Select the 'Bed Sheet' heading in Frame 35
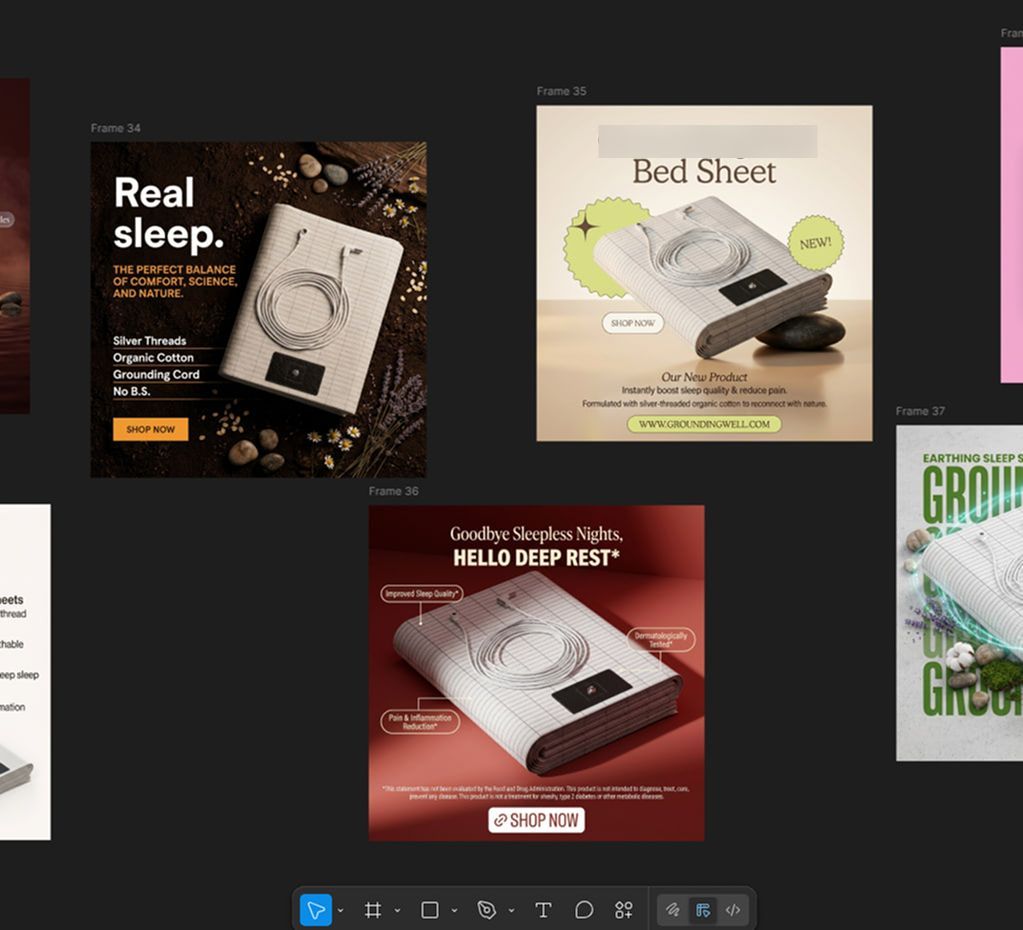The height and width of the screenshot is (930, 1023). (x=704, y=172)
